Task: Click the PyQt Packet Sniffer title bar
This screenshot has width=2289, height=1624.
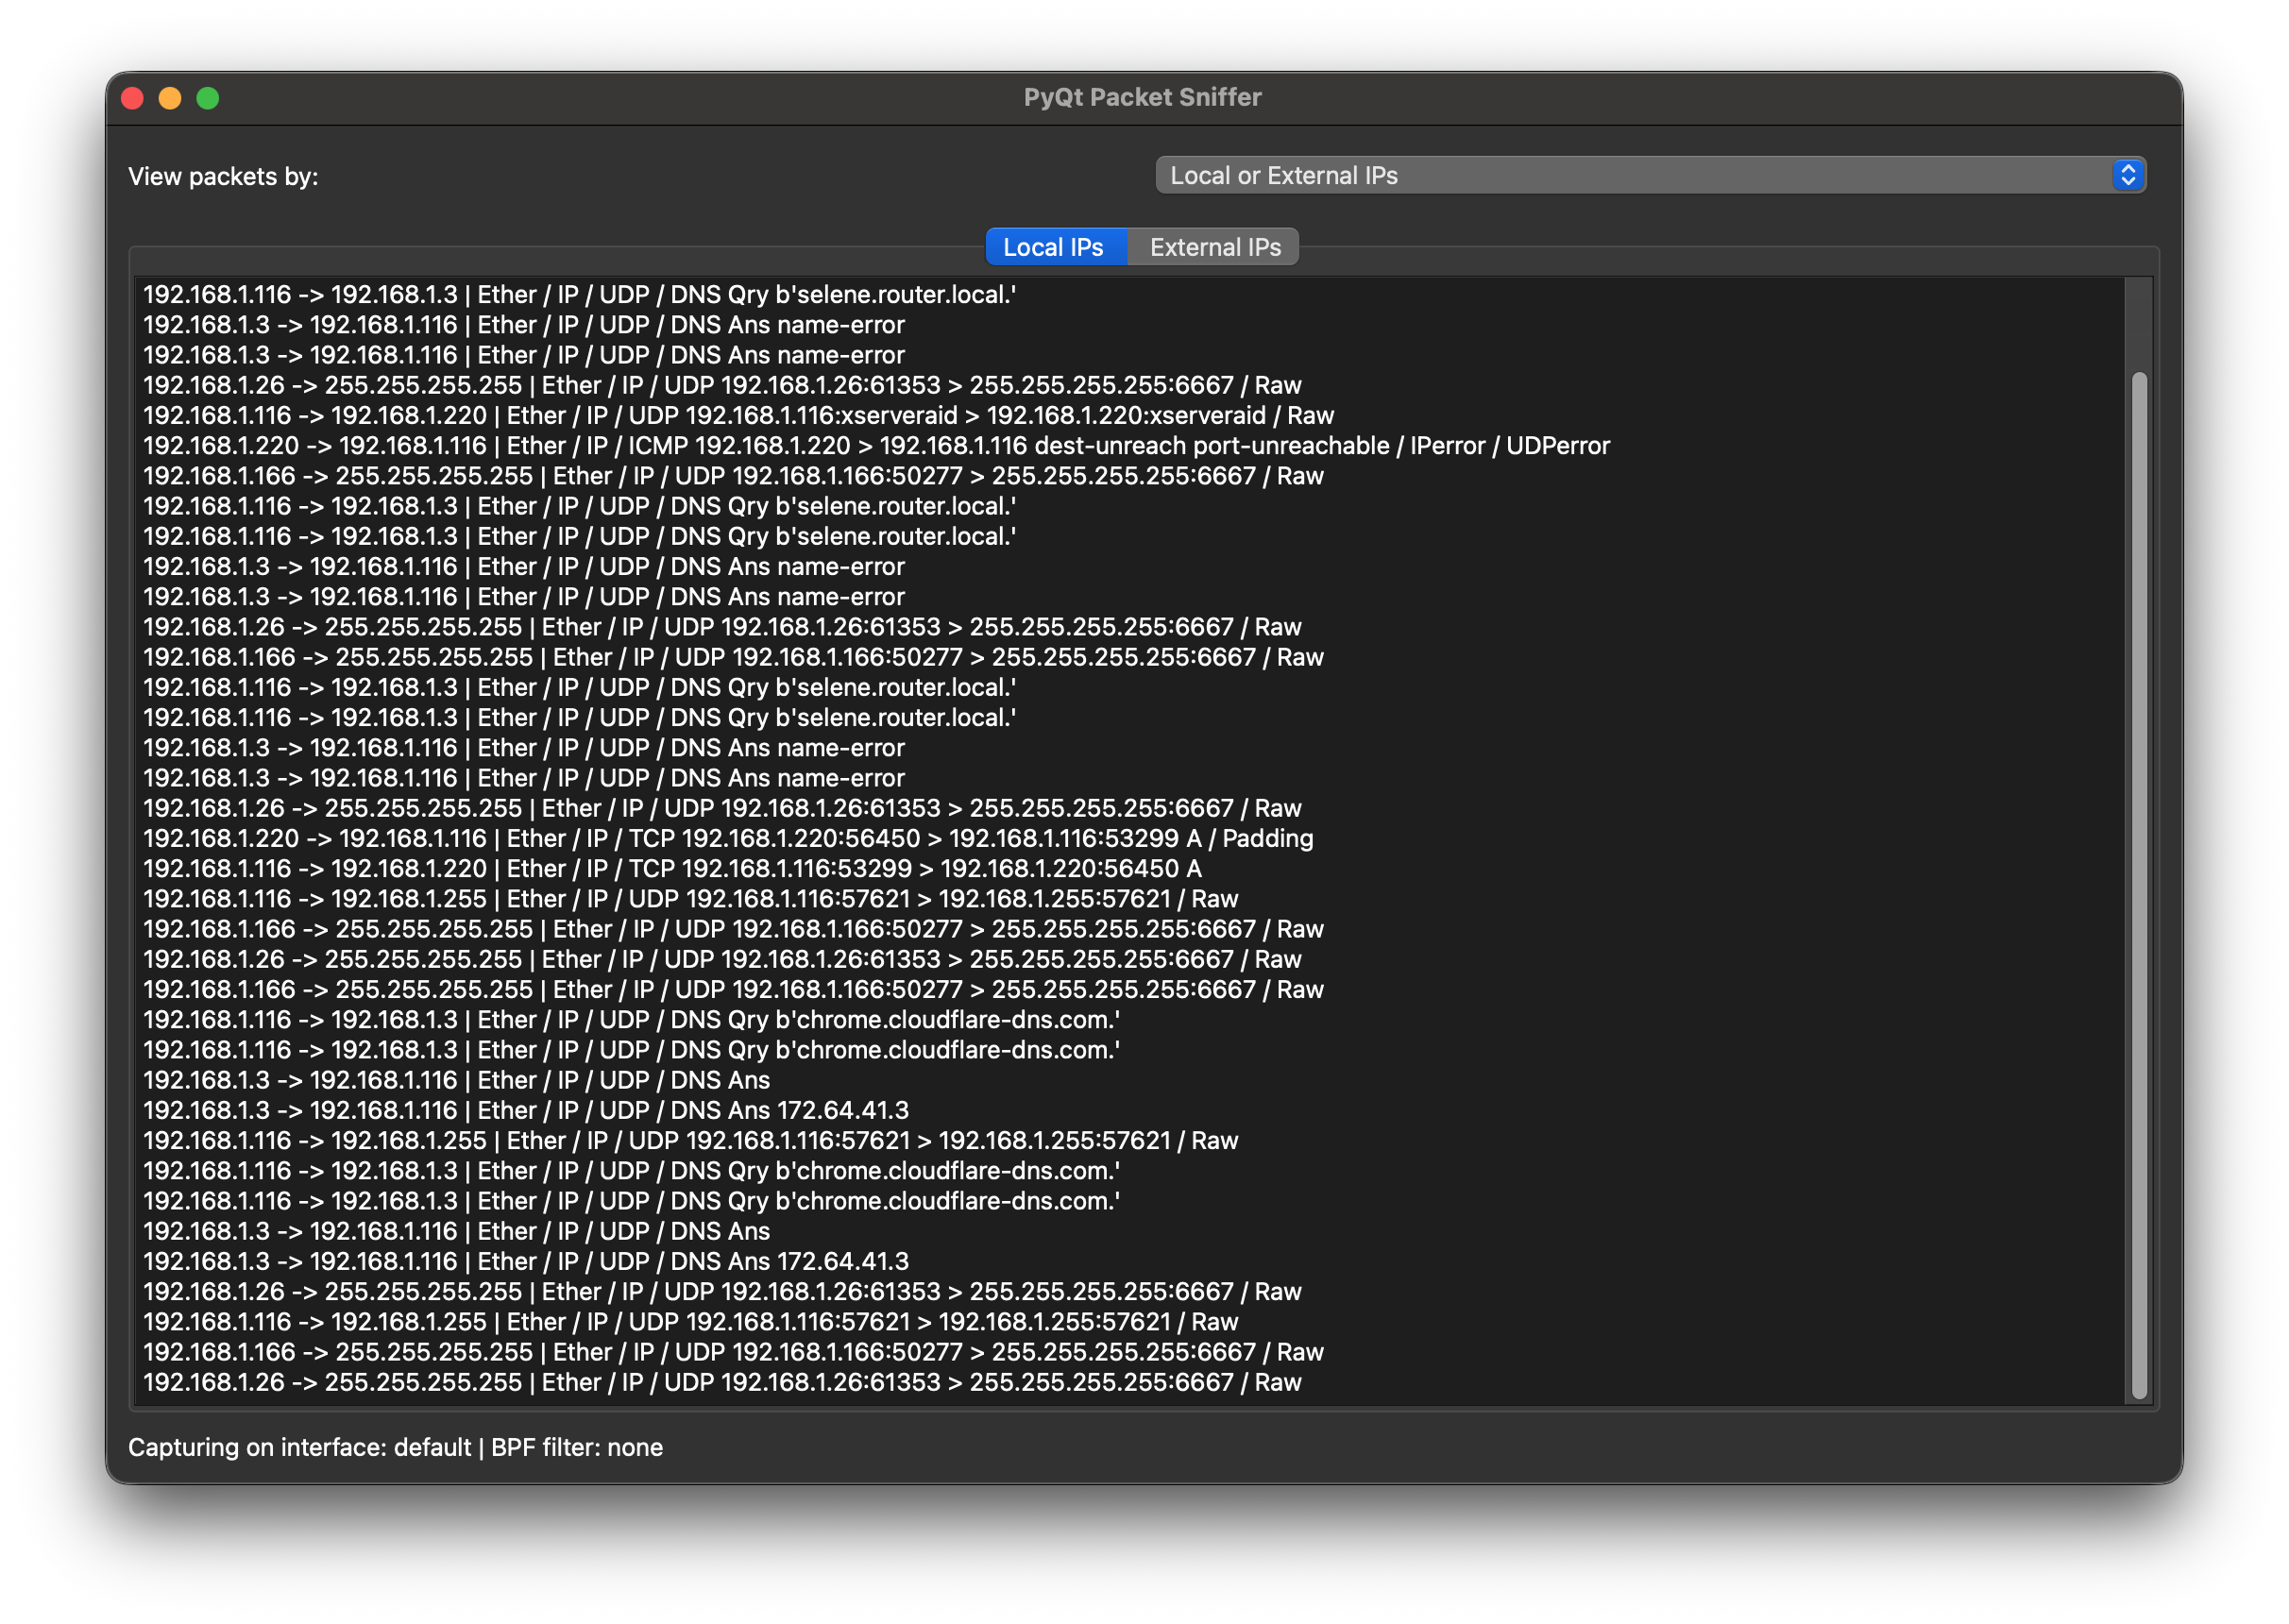Action: point(1142,98)
